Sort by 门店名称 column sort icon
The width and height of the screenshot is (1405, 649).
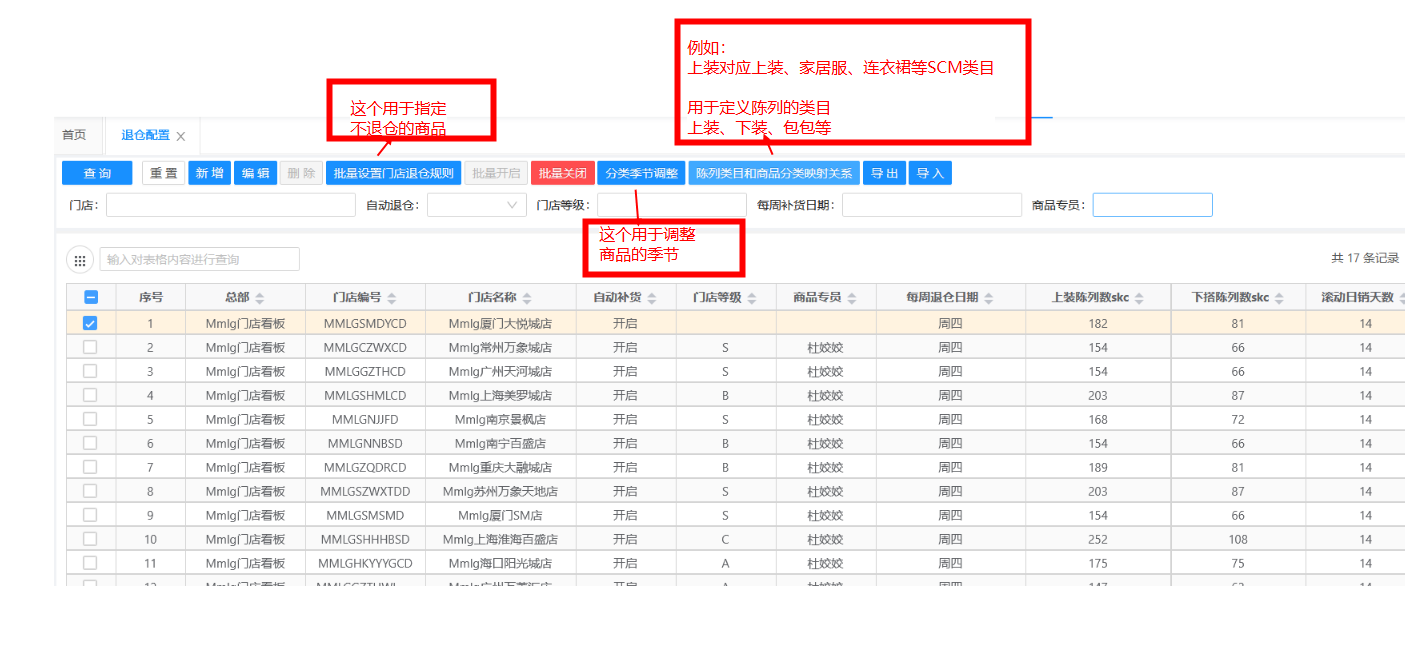[527, 298]
